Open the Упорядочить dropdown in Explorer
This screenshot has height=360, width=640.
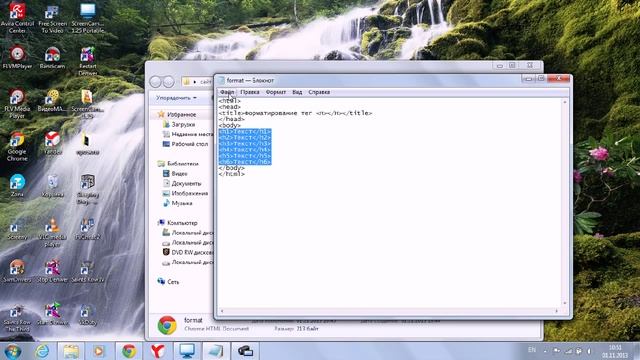[x=176, y=98]
